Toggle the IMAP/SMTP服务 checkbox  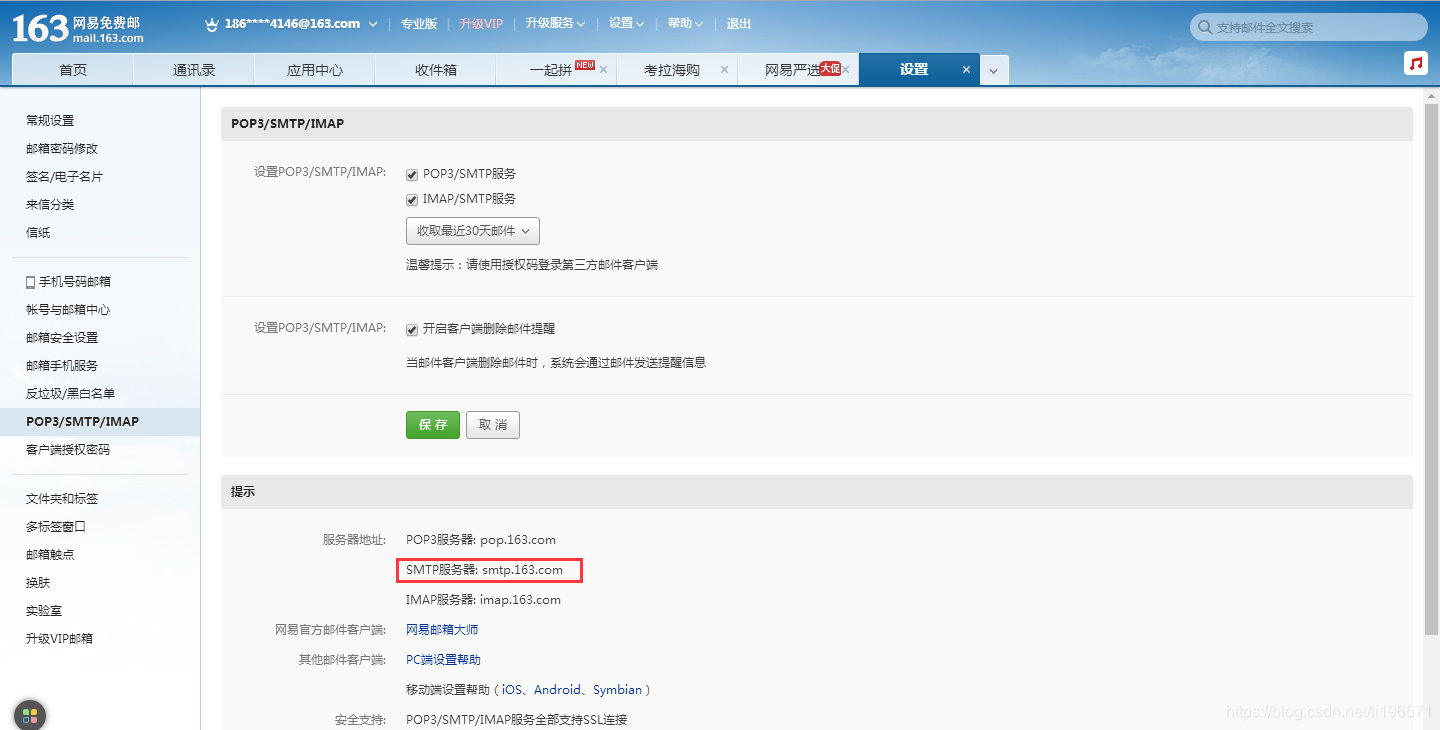point(412,199)
